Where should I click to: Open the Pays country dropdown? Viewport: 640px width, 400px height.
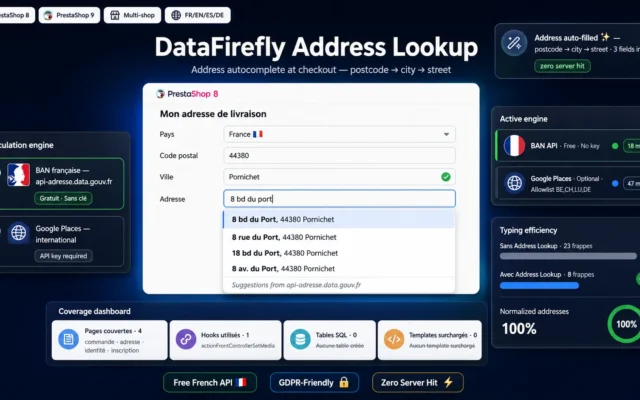coord(339,134)
